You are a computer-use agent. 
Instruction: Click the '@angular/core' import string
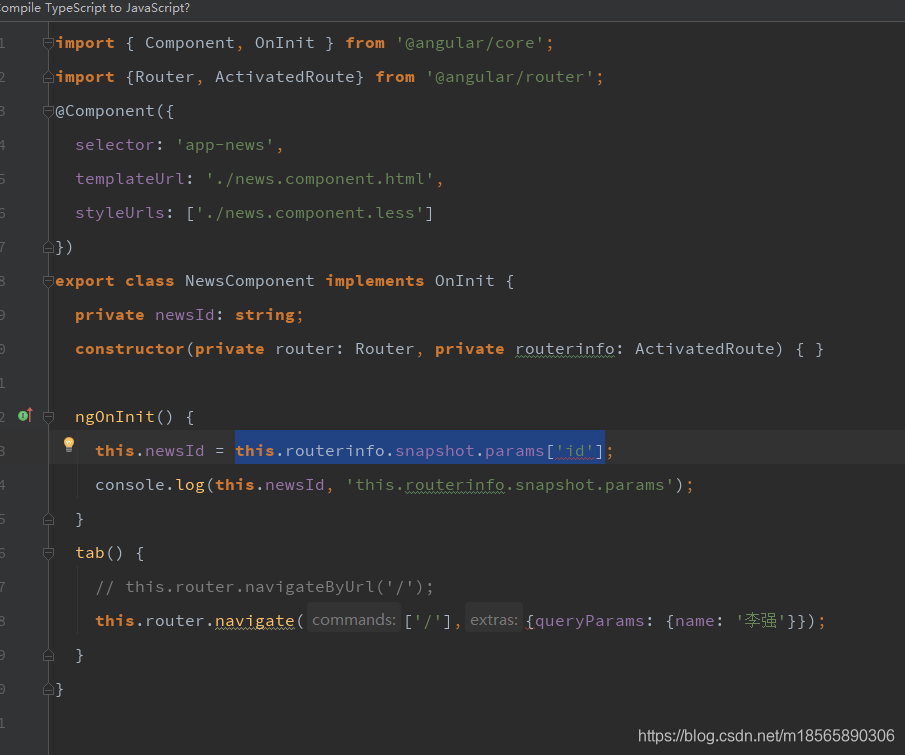point(470,43)
